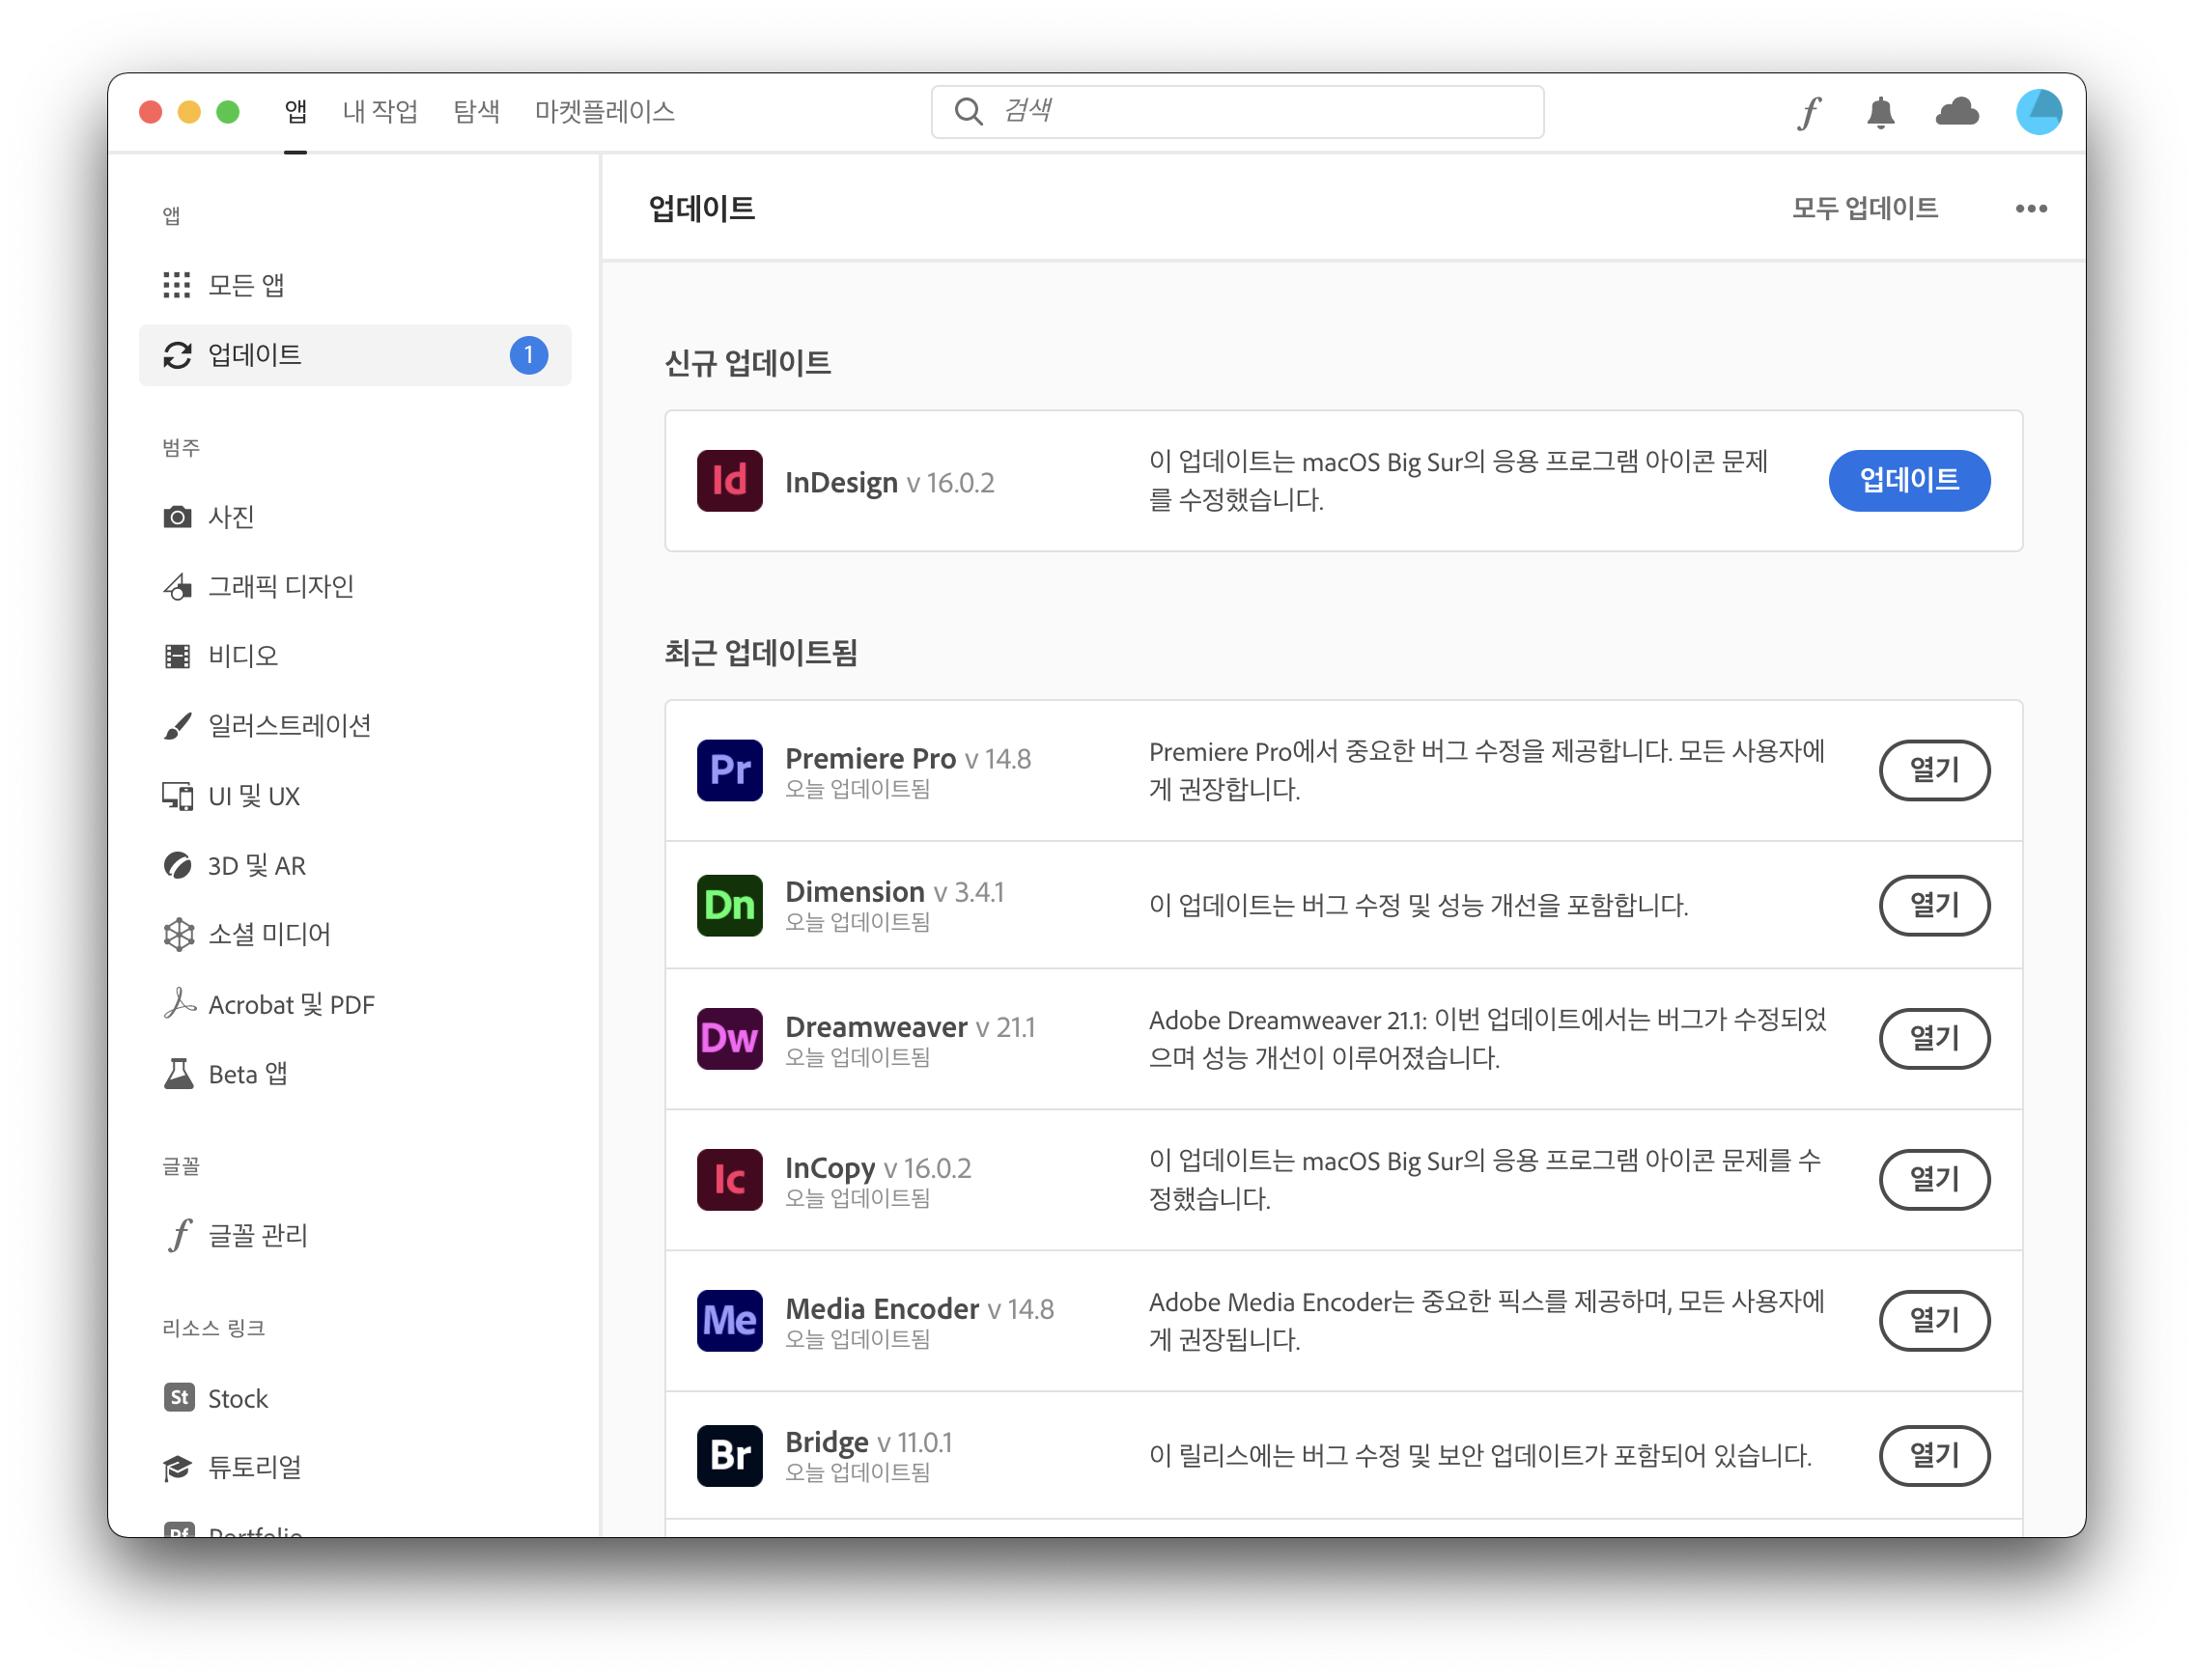
Task: Select 모든 앱 in the sidebar
Action: tap(246, 285)
